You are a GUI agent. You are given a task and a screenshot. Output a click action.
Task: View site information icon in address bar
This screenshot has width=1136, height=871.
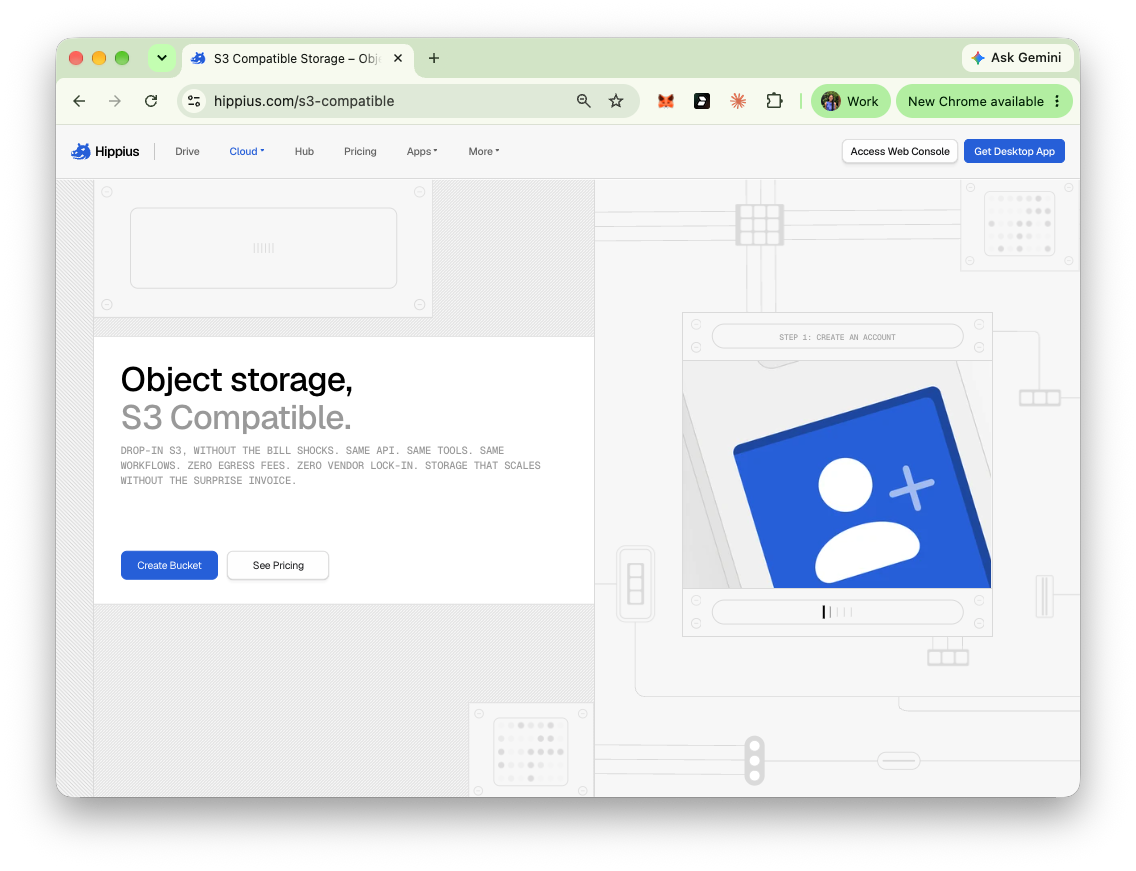[194, 101]
